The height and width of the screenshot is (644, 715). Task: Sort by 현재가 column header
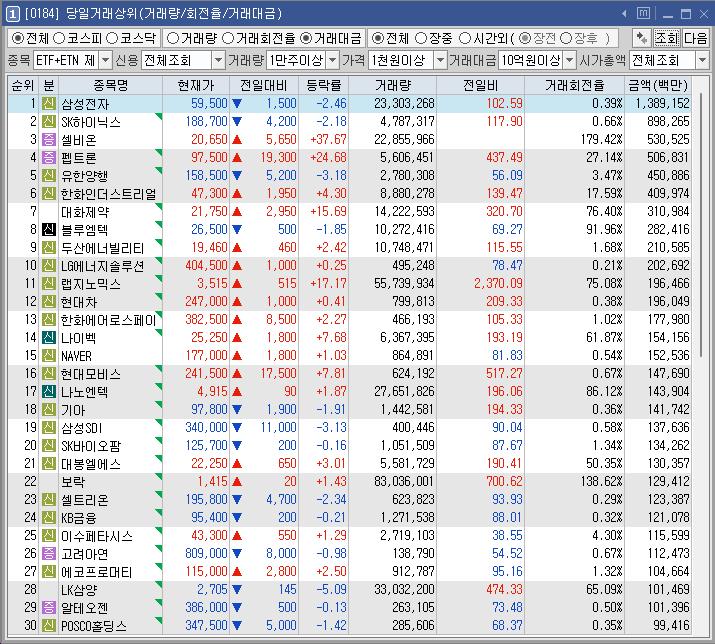pos(196,85)
